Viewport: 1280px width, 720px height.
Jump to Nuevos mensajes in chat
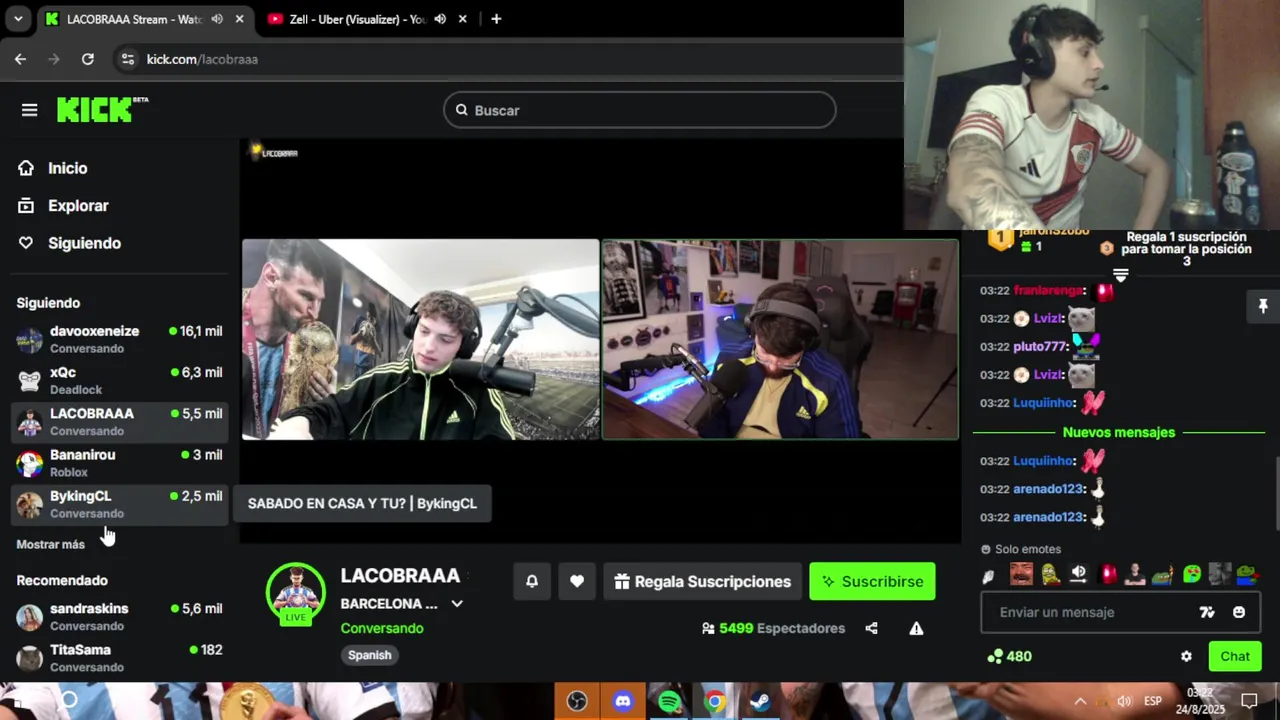pyautogui.click(x=1119, y=432)
